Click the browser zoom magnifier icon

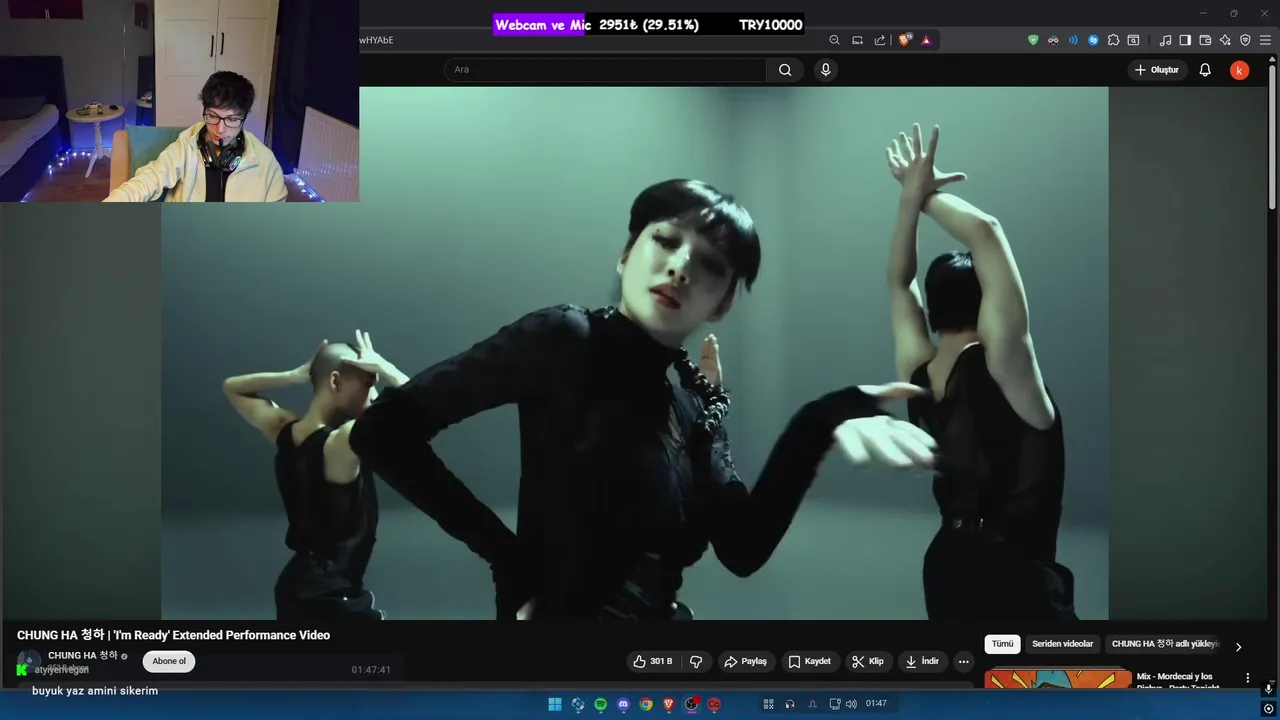[x=834, y=40]
